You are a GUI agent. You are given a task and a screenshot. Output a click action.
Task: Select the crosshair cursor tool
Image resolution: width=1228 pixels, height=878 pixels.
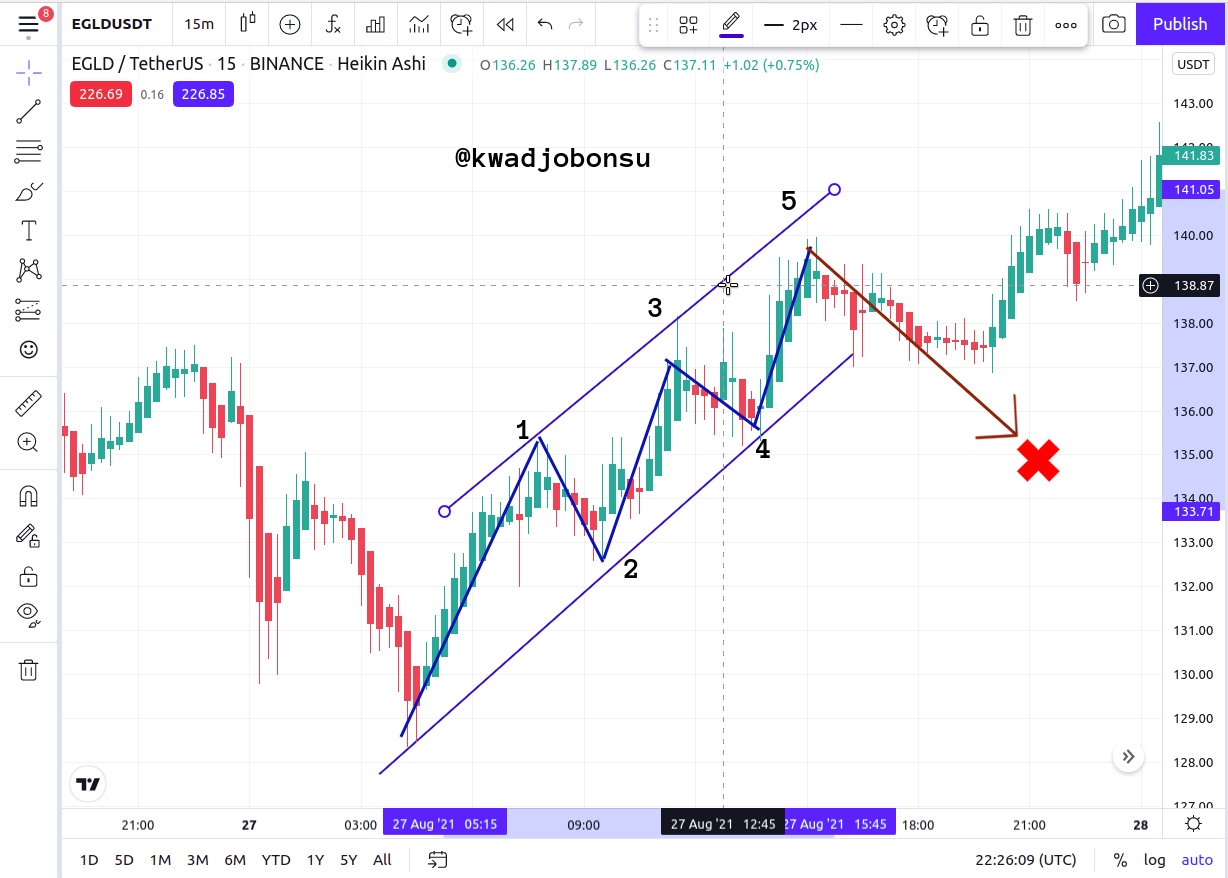click(x=29, y=72)
